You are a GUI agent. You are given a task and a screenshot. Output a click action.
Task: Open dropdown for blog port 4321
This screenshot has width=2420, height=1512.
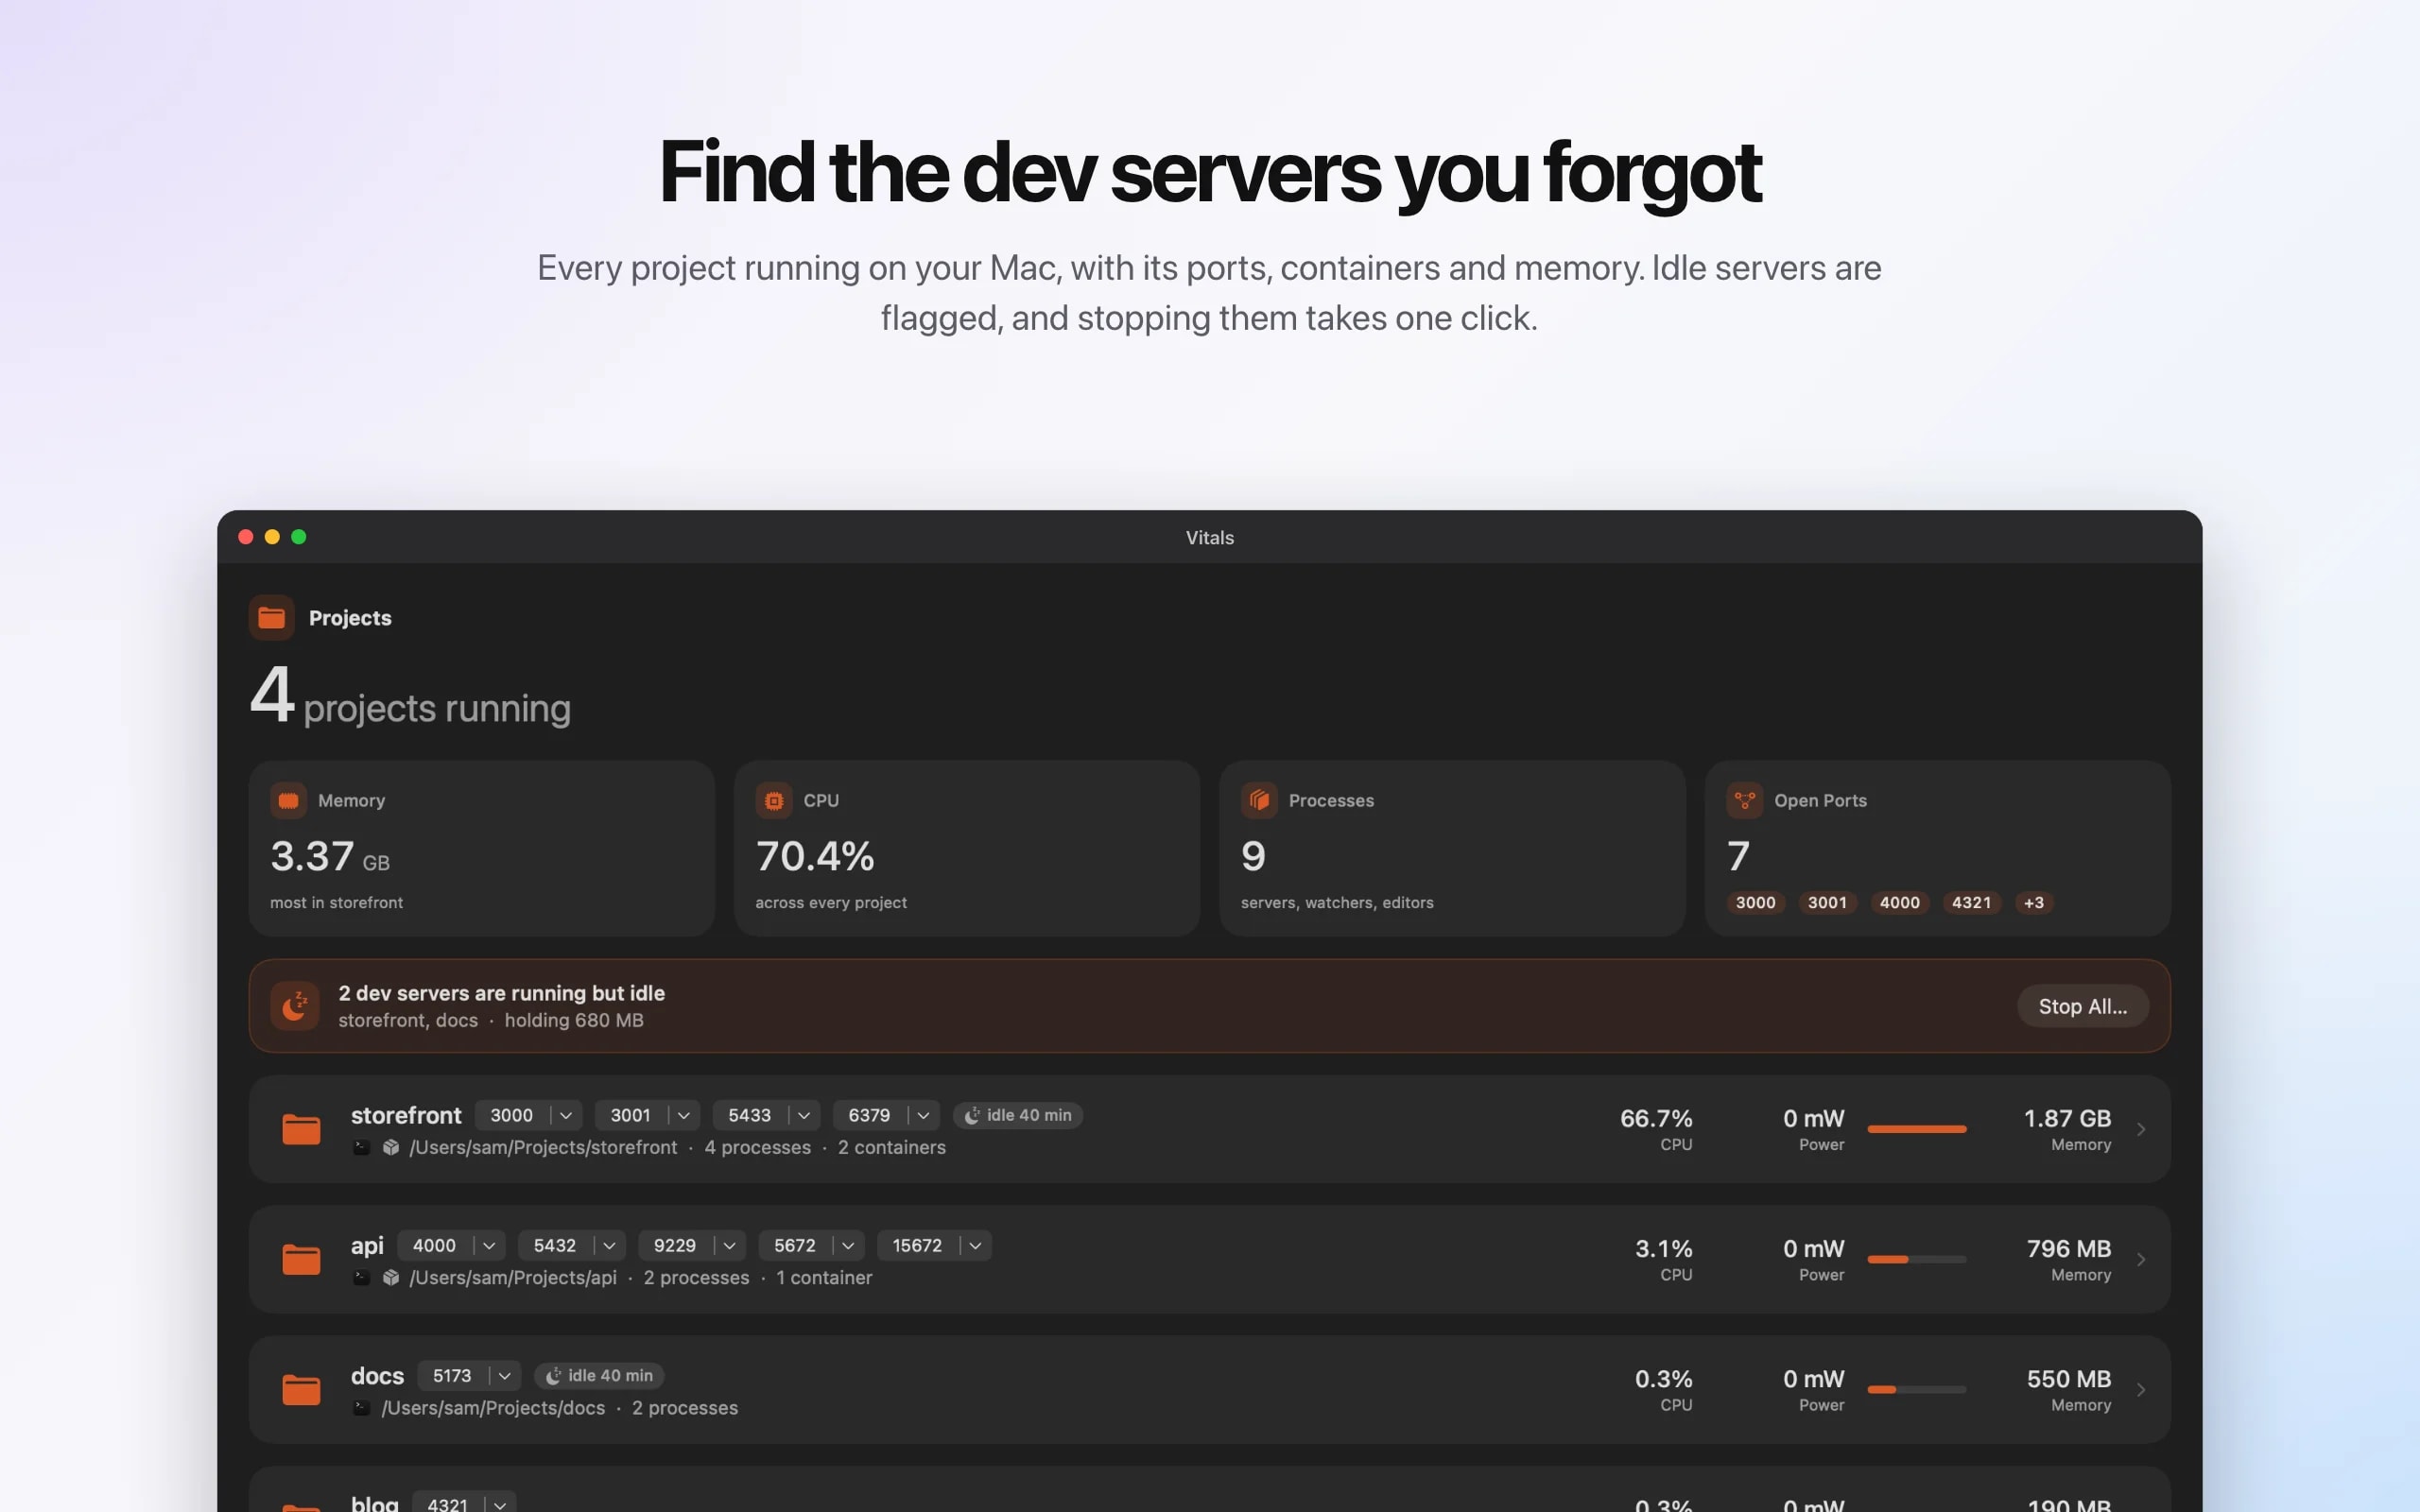pos(500,1504)
